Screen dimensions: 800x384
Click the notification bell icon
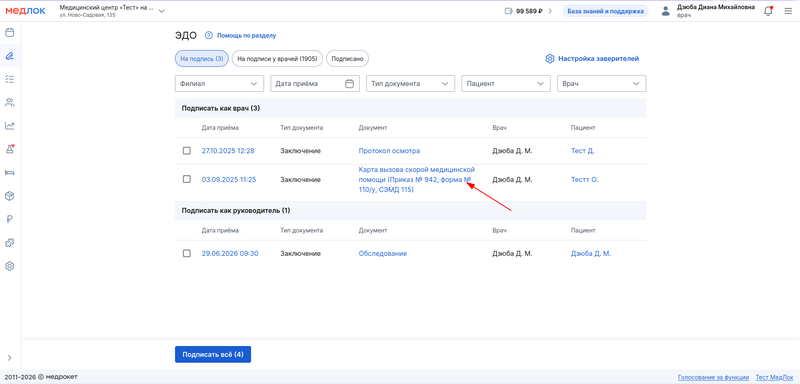[x=768, y=11]
